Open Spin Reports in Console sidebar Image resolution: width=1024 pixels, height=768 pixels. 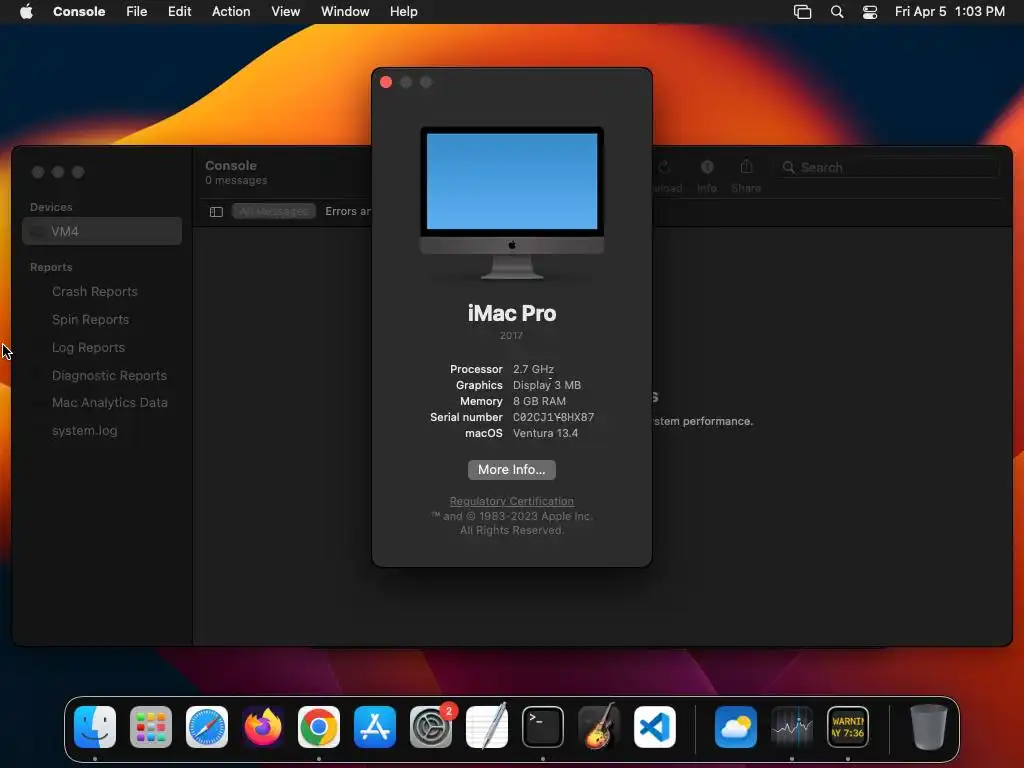90,319
